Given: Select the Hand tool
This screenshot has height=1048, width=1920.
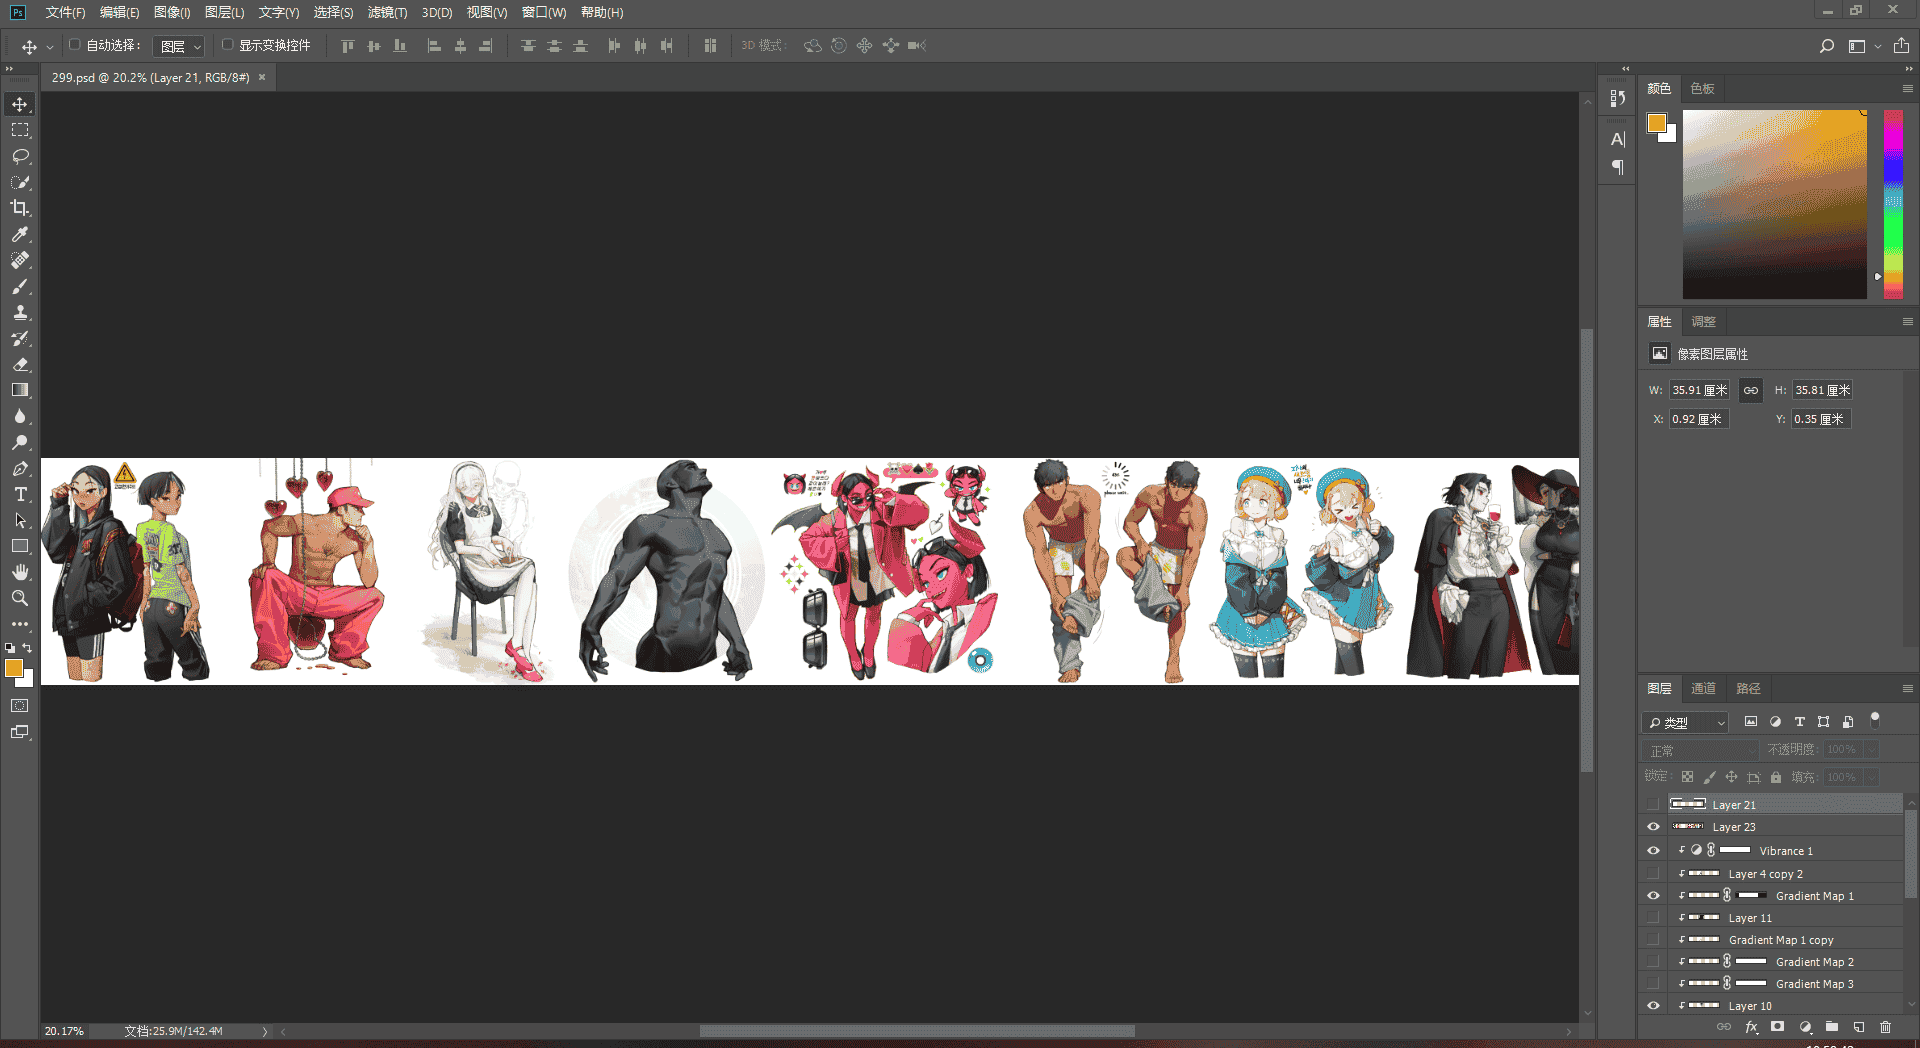Looking at the screenshot, I should (x=20, y=573).
